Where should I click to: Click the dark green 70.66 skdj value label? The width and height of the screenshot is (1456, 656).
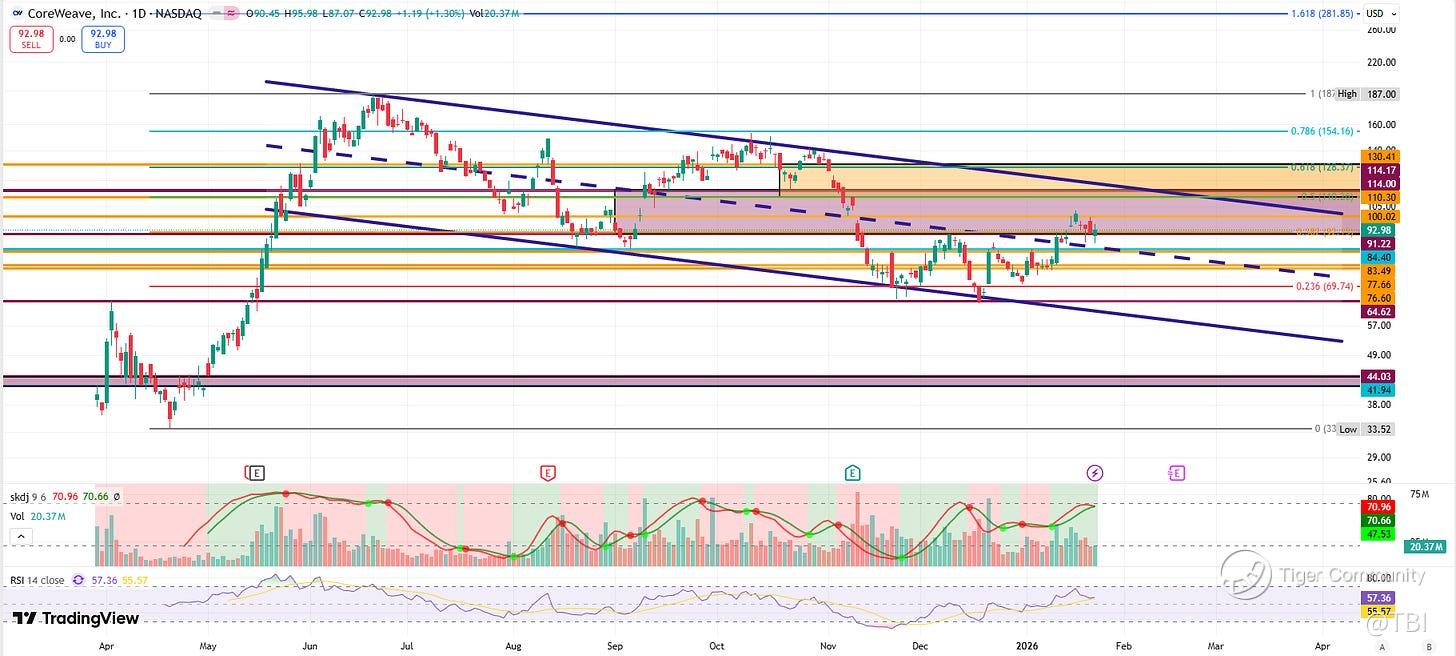pyautogui.click(x=1380, y=520)
